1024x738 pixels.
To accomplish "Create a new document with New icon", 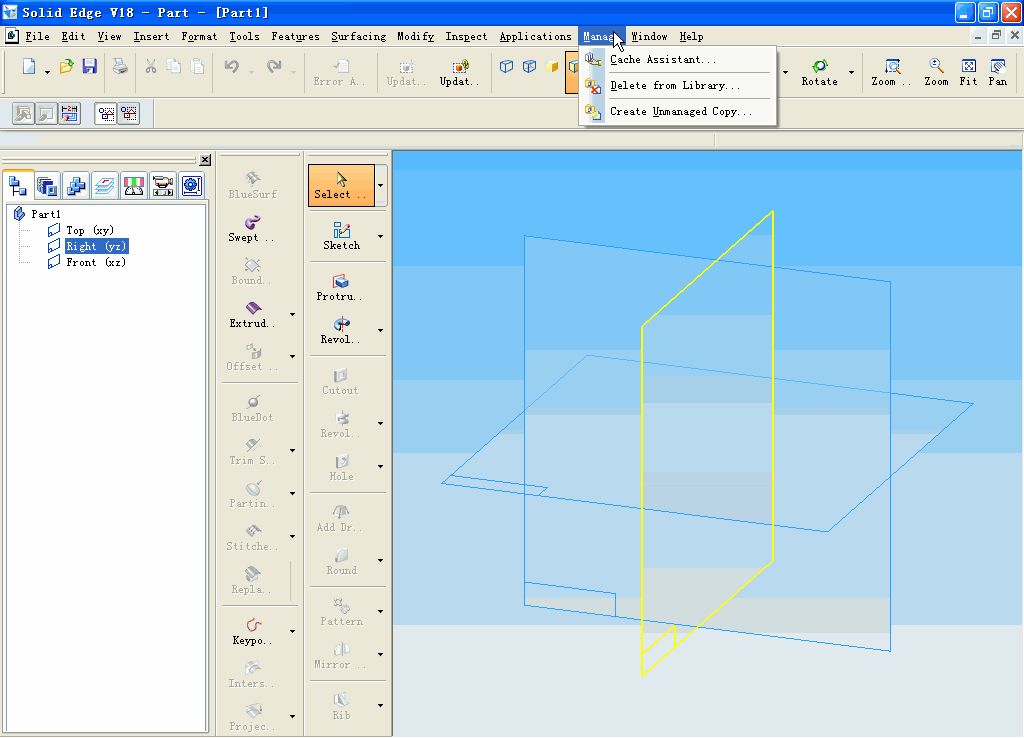I will [x=29, y=66].
